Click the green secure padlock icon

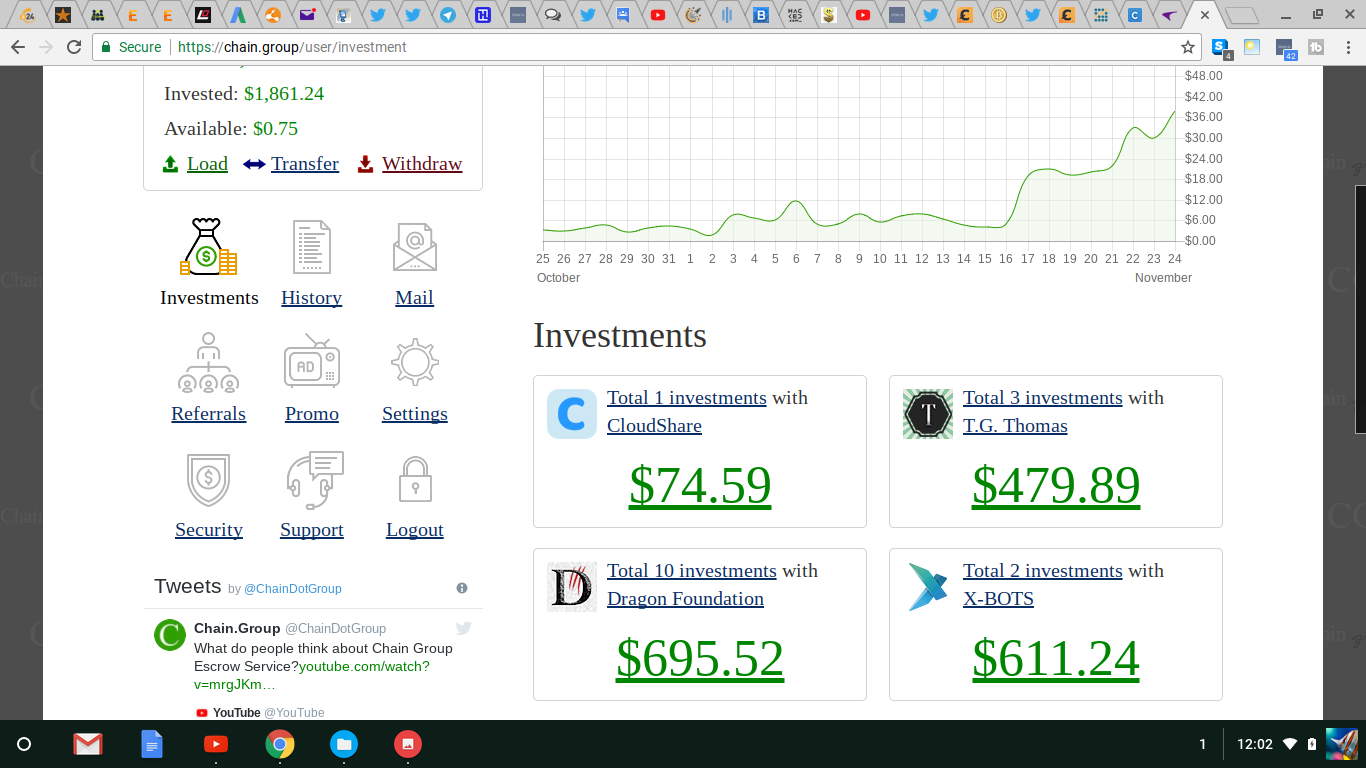[x=107, y=47]
